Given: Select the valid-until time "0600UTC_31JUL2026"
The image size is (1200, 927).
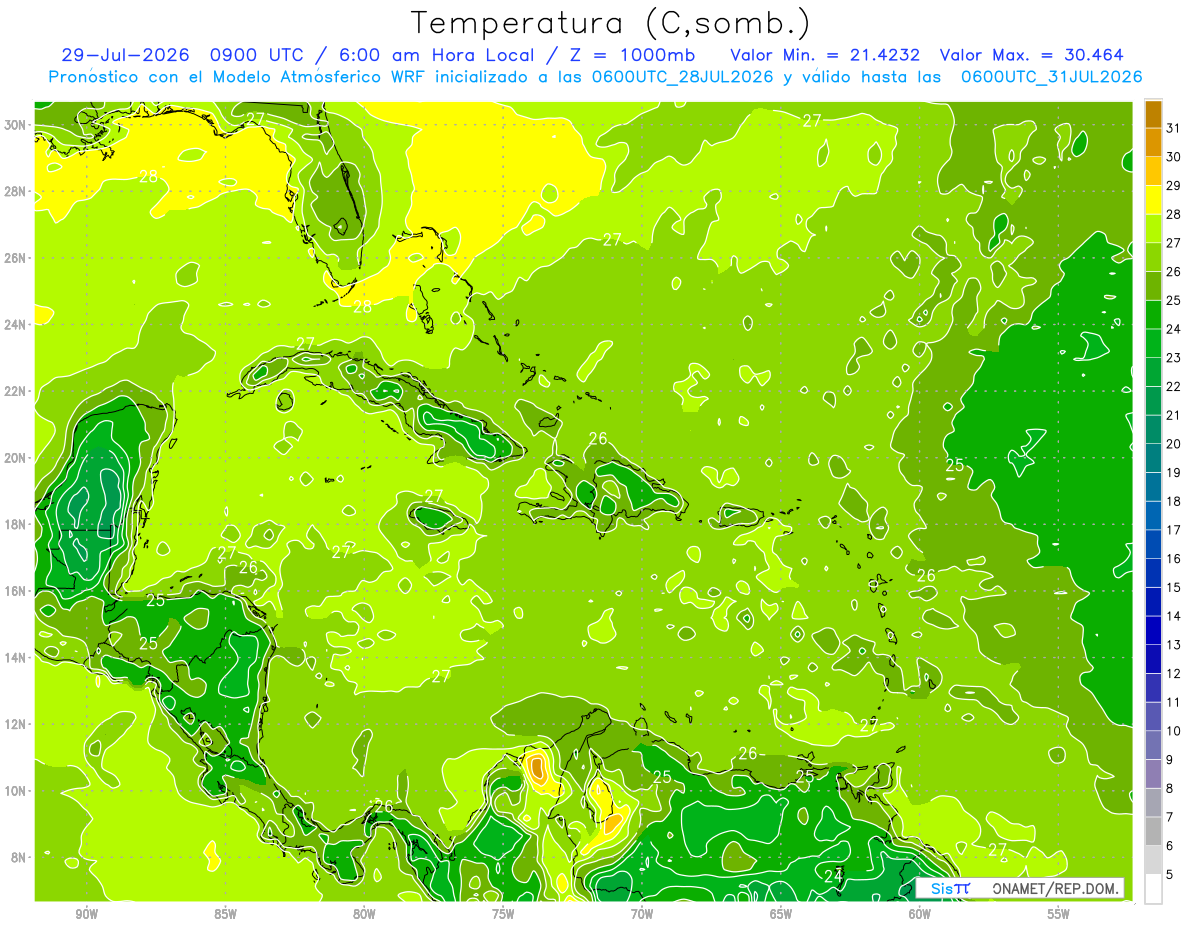Looking at the screenshot, I should click(x=1051, y=77).
